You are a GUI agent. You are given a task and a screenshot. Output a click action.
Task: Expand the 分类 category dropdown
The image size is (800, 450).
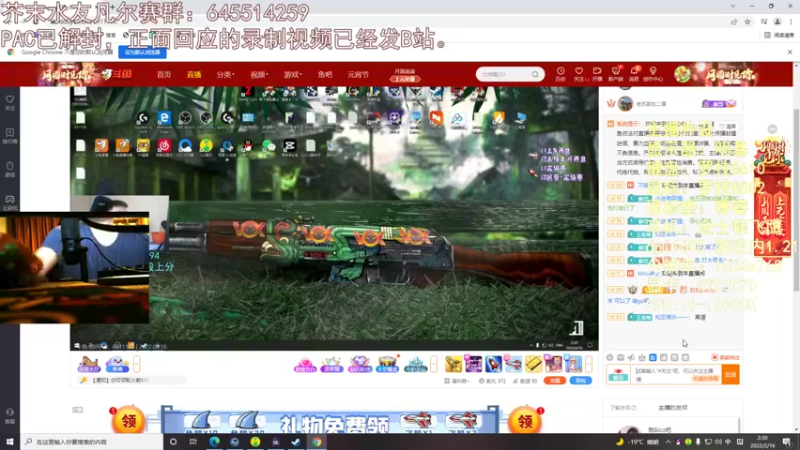(x=225, y=74)
